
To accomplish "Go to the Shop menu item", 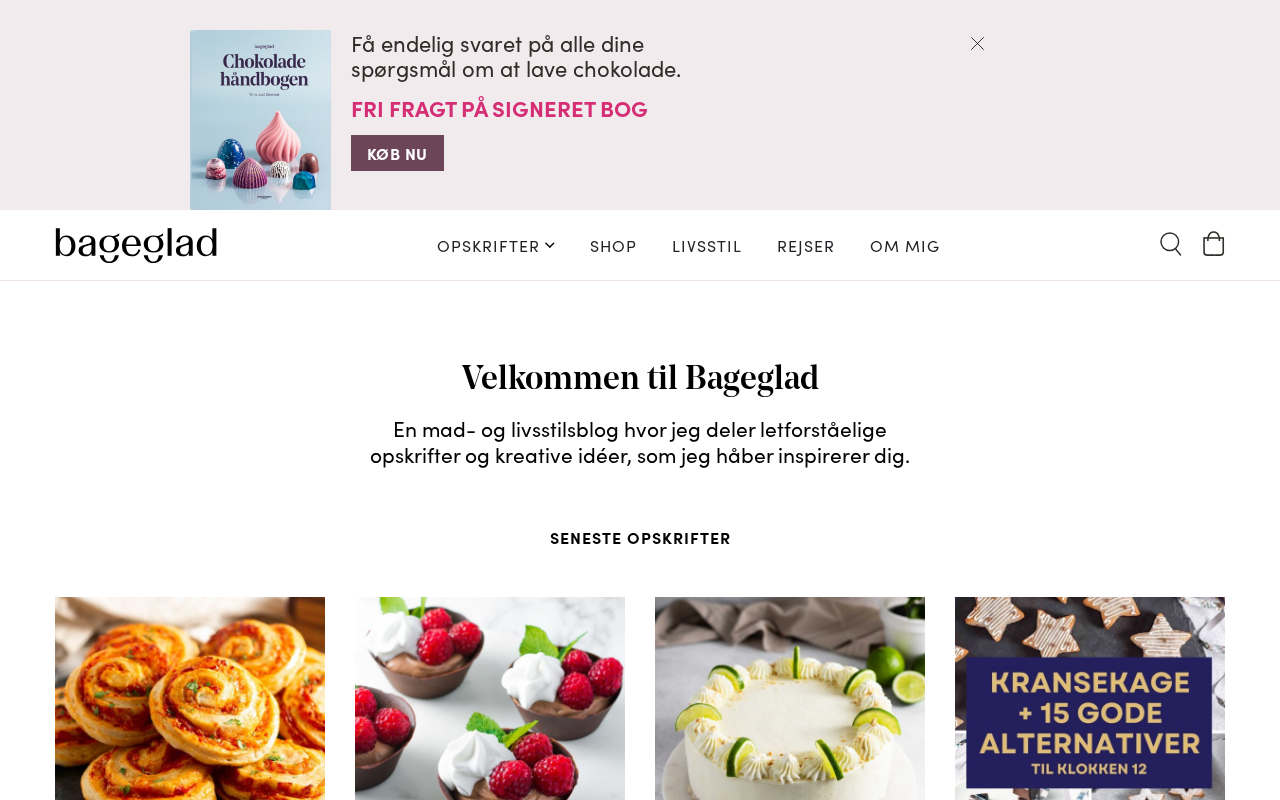I will click(x=613, y=245).
